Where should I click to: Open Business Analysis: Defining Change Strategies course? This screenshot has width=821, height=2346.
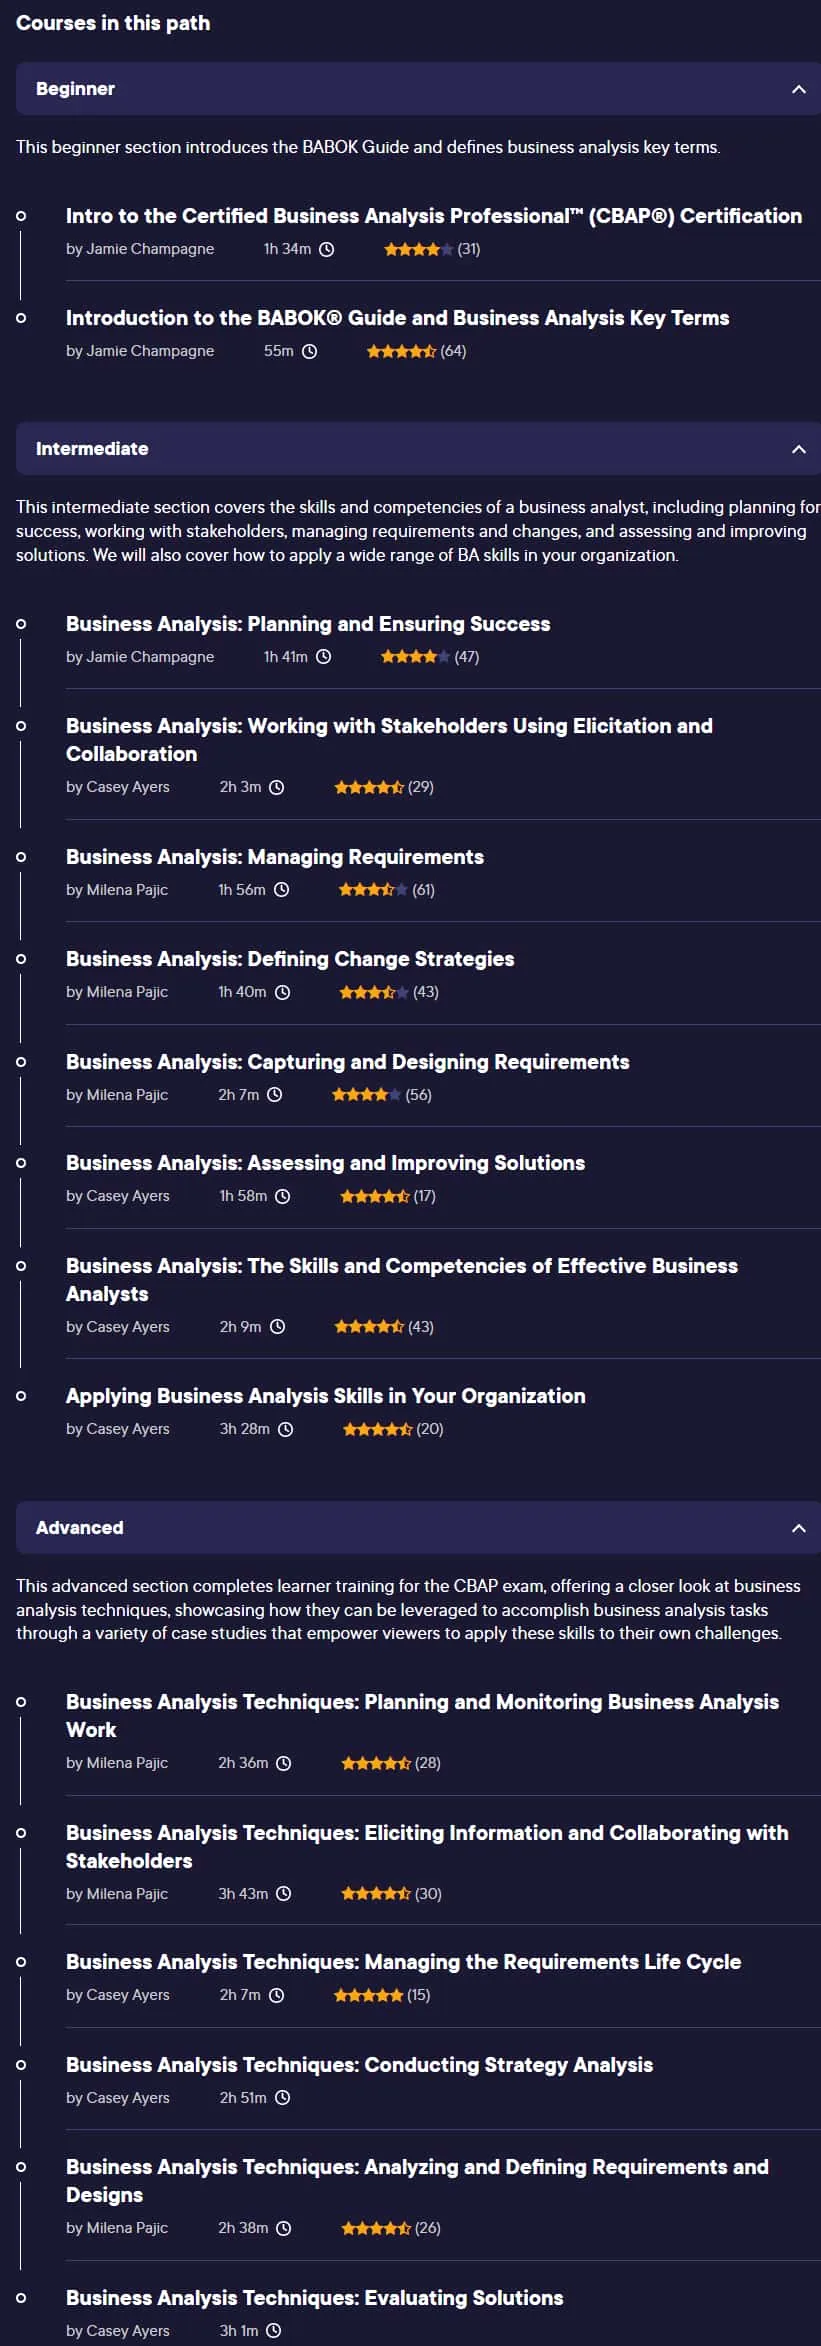(x=290, y=959)
